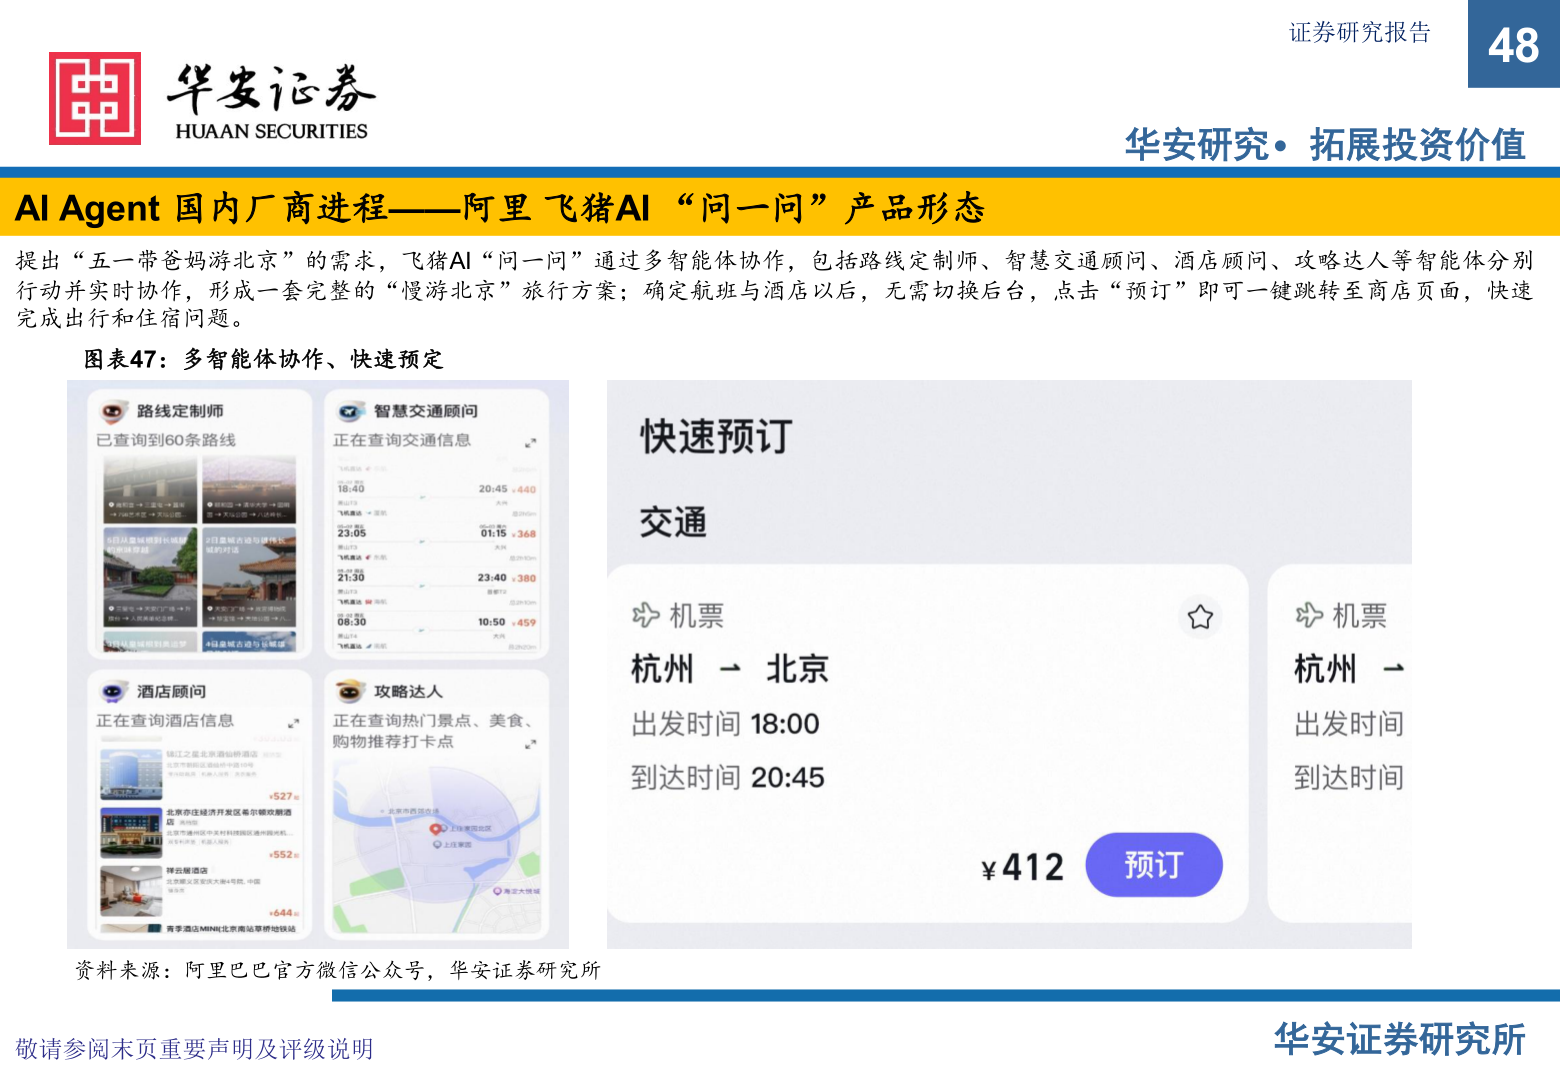Click the 资料来源 source note
Image resolution: width=1560 pixels, height=1080 pixels.
coord(337,970)
